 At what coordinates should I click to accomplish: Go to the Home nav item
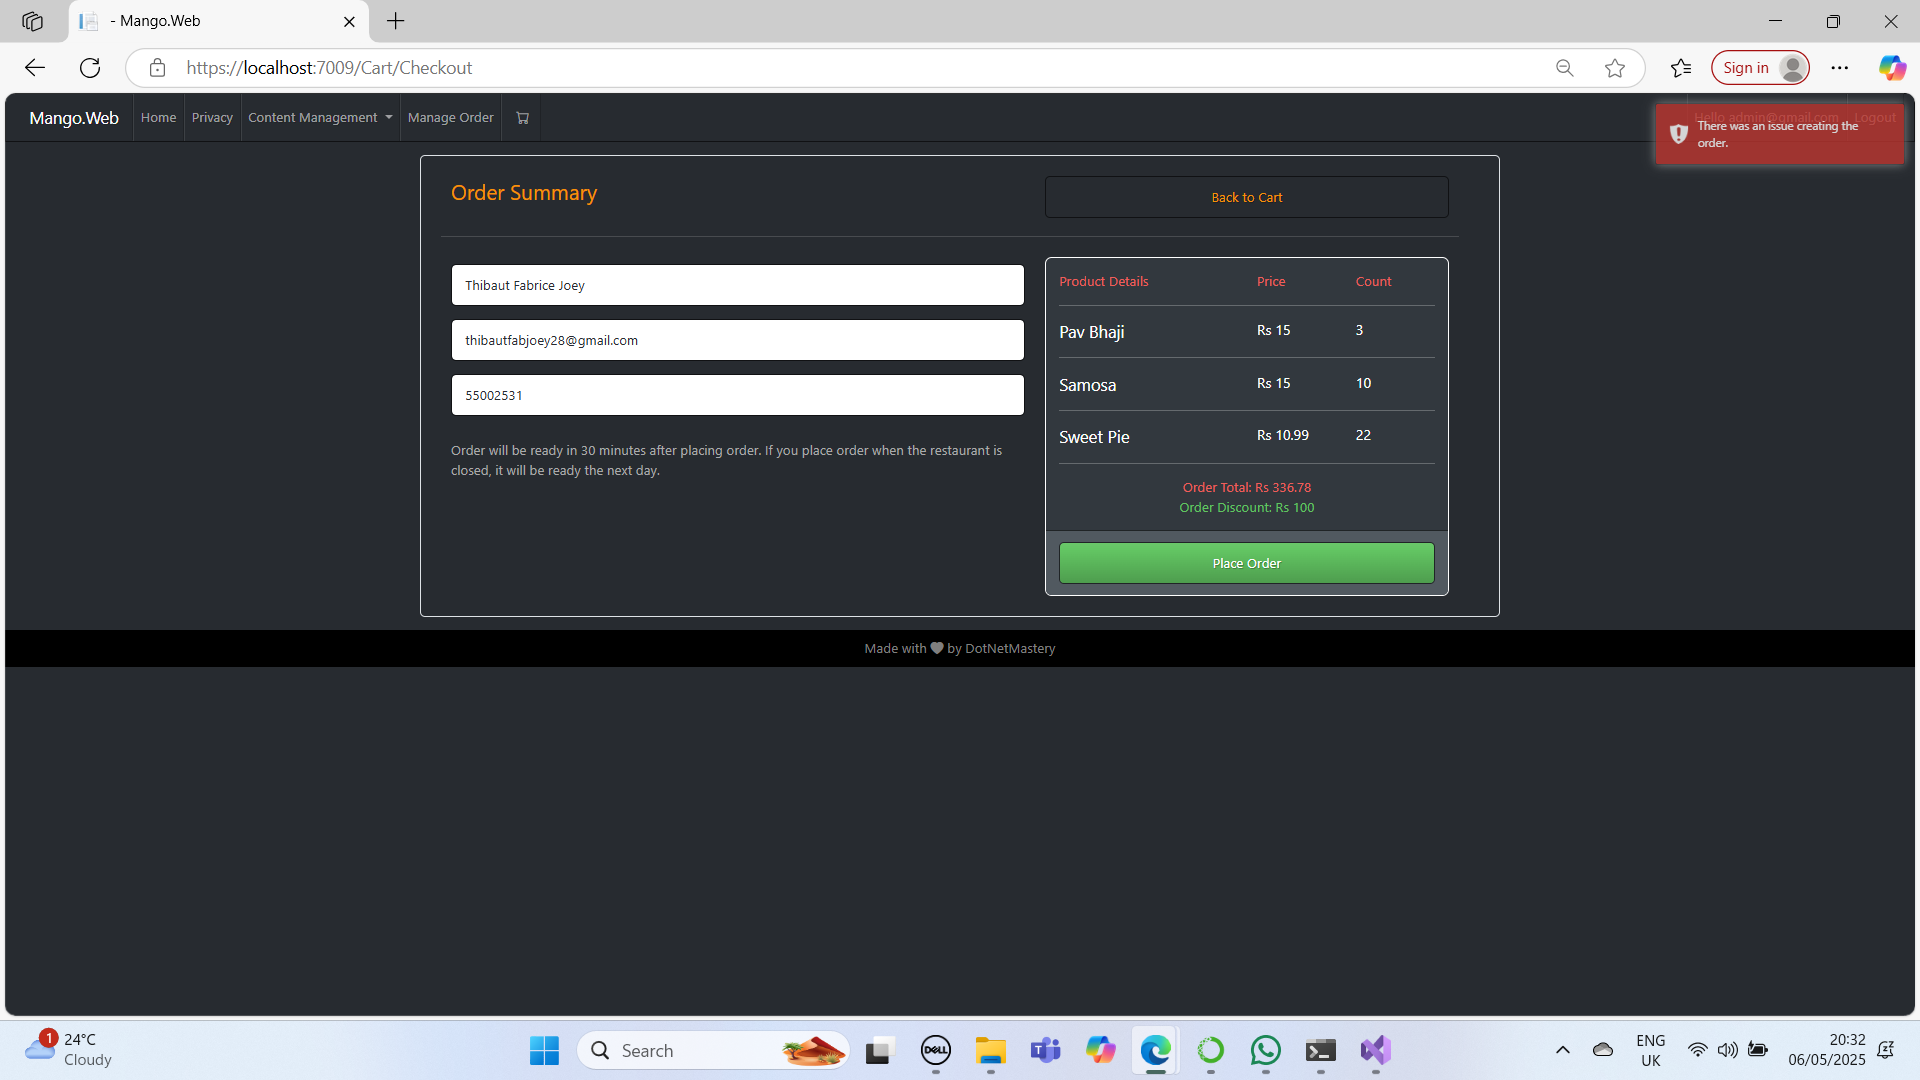[158, 118]
